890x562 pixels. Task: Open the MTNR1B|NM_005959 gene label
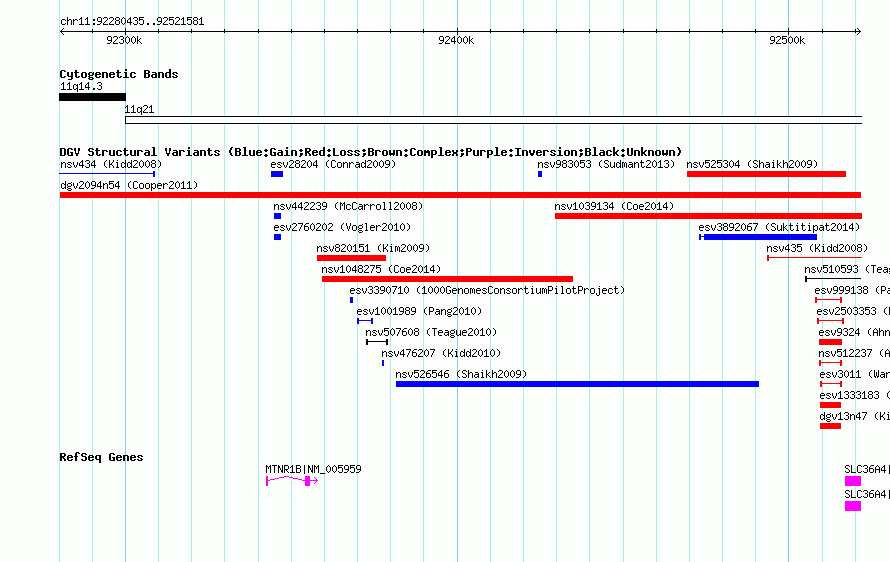click(313, 469)
